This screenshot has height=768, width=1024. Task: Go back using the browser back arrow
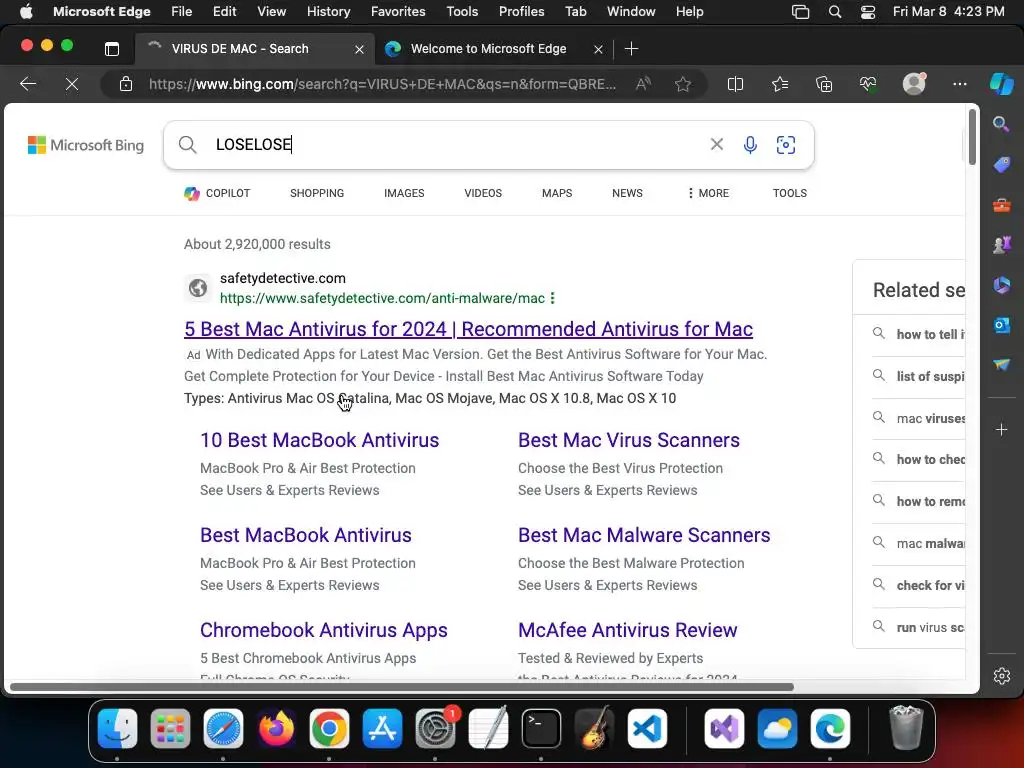coord(28,84)
